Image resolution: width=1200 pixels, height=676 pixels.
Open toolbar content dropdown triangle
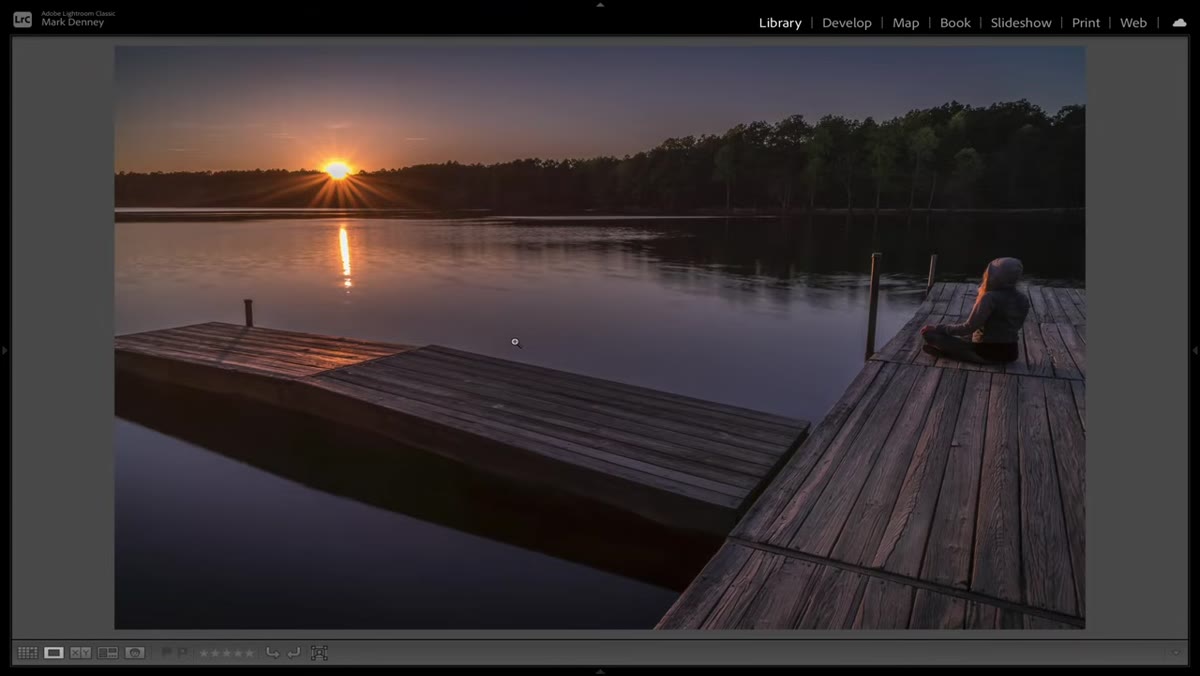coord(1176,653)
